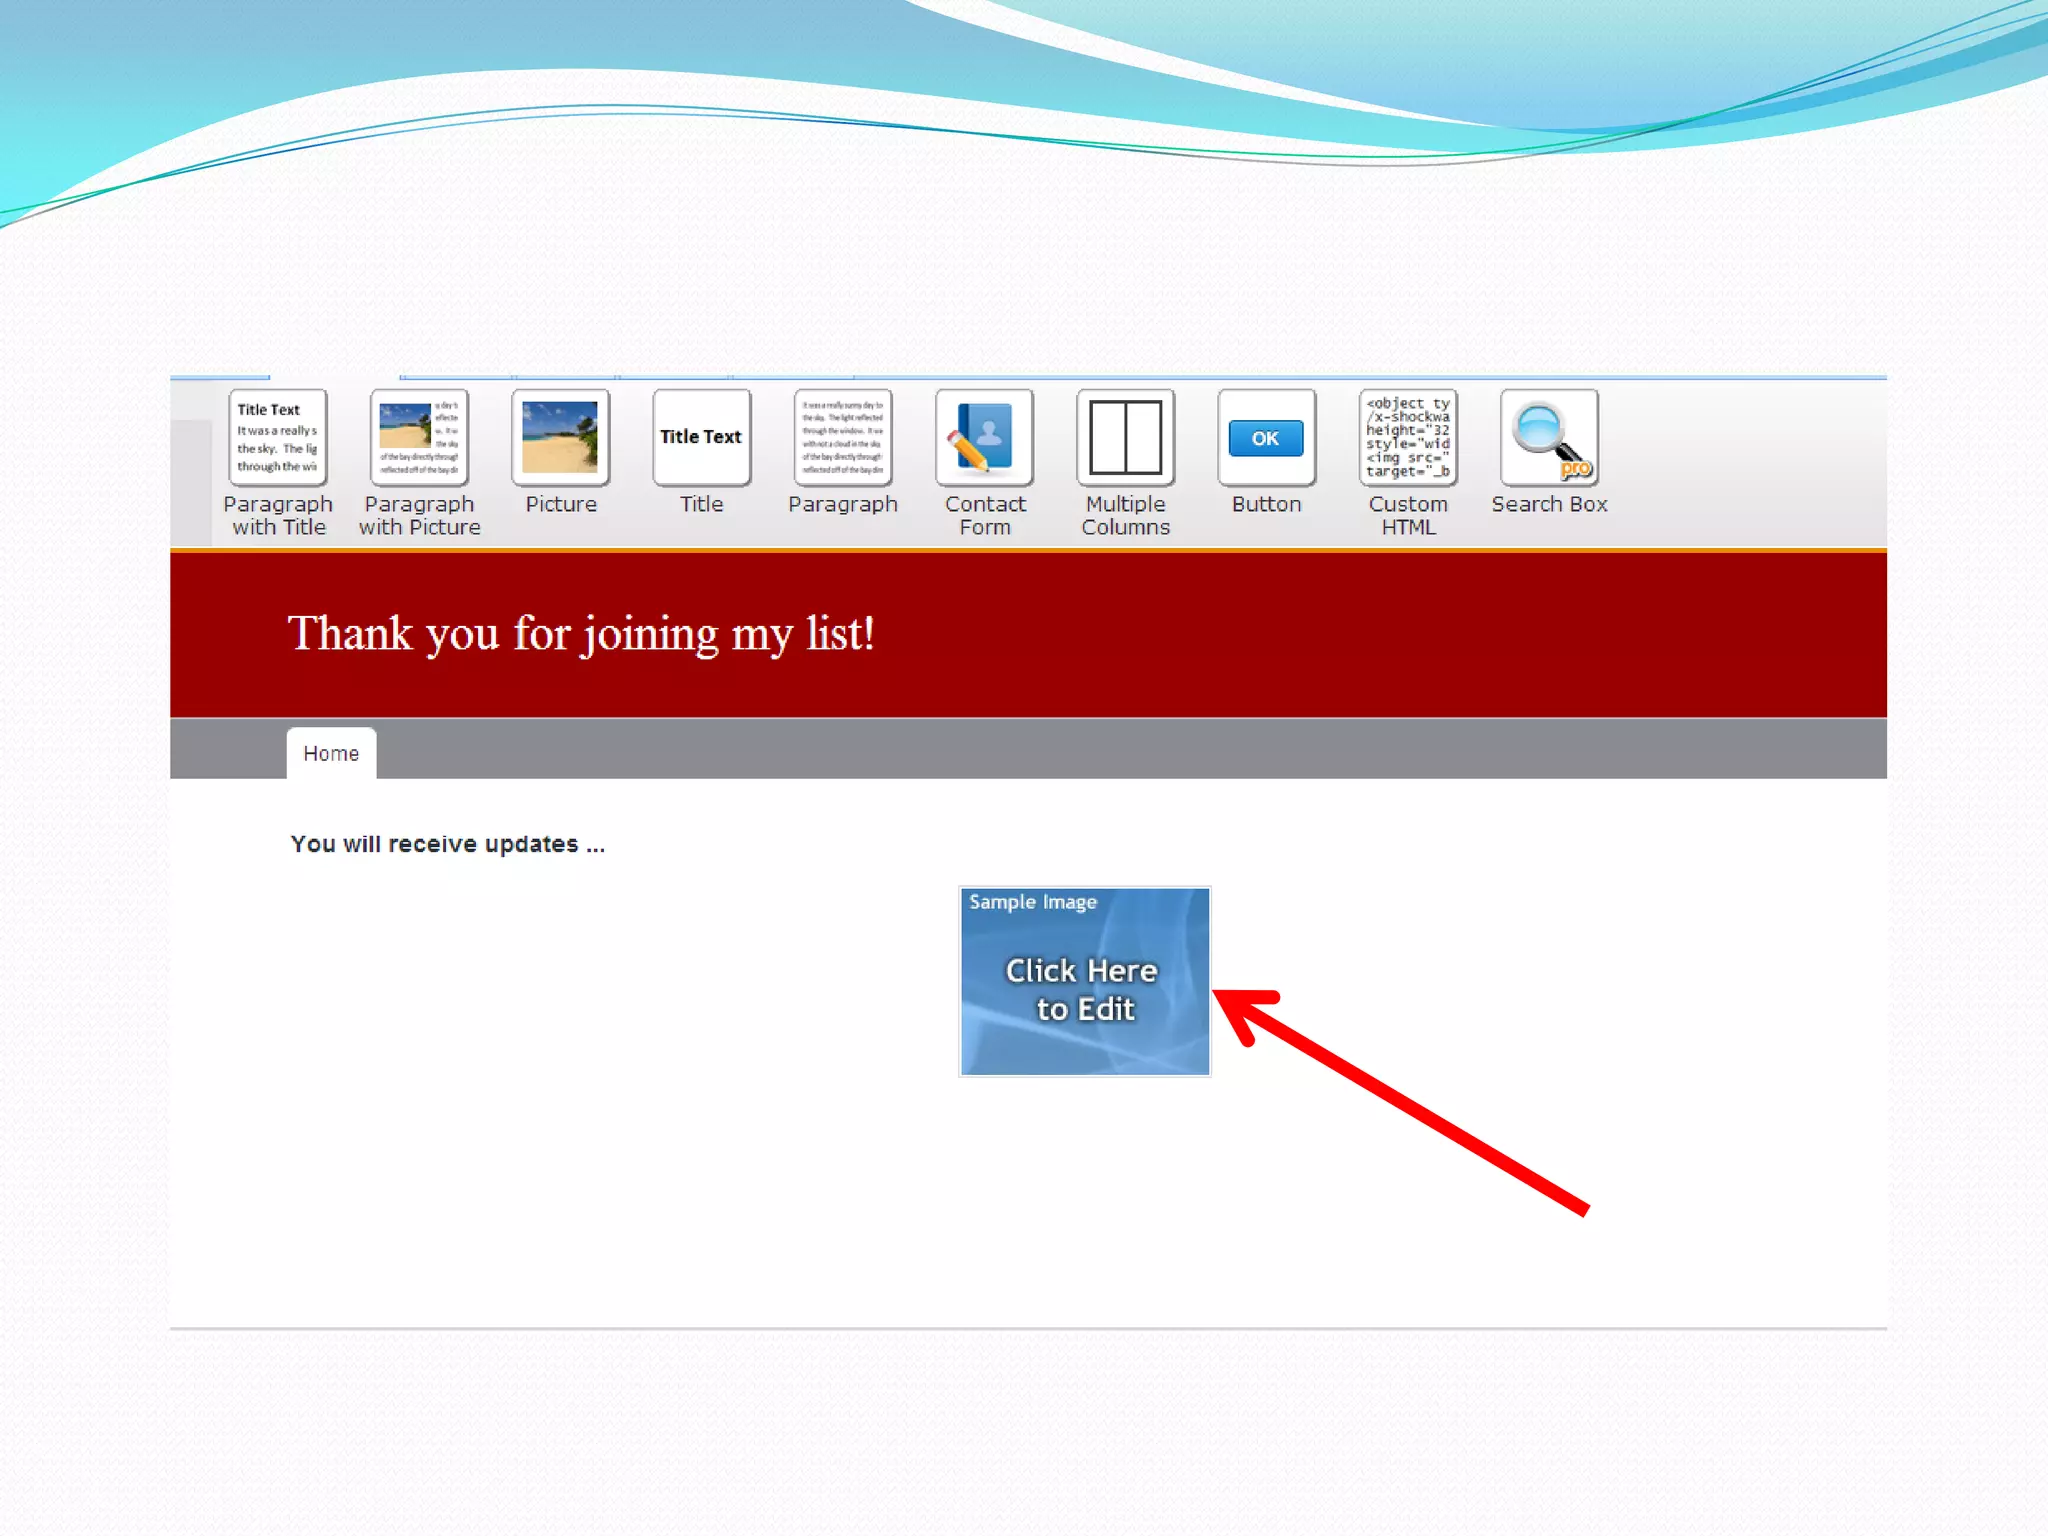Click the Sample Image placeholder to edit
Viewport: 2048px width, 1536px height.
click(1084, 982)
